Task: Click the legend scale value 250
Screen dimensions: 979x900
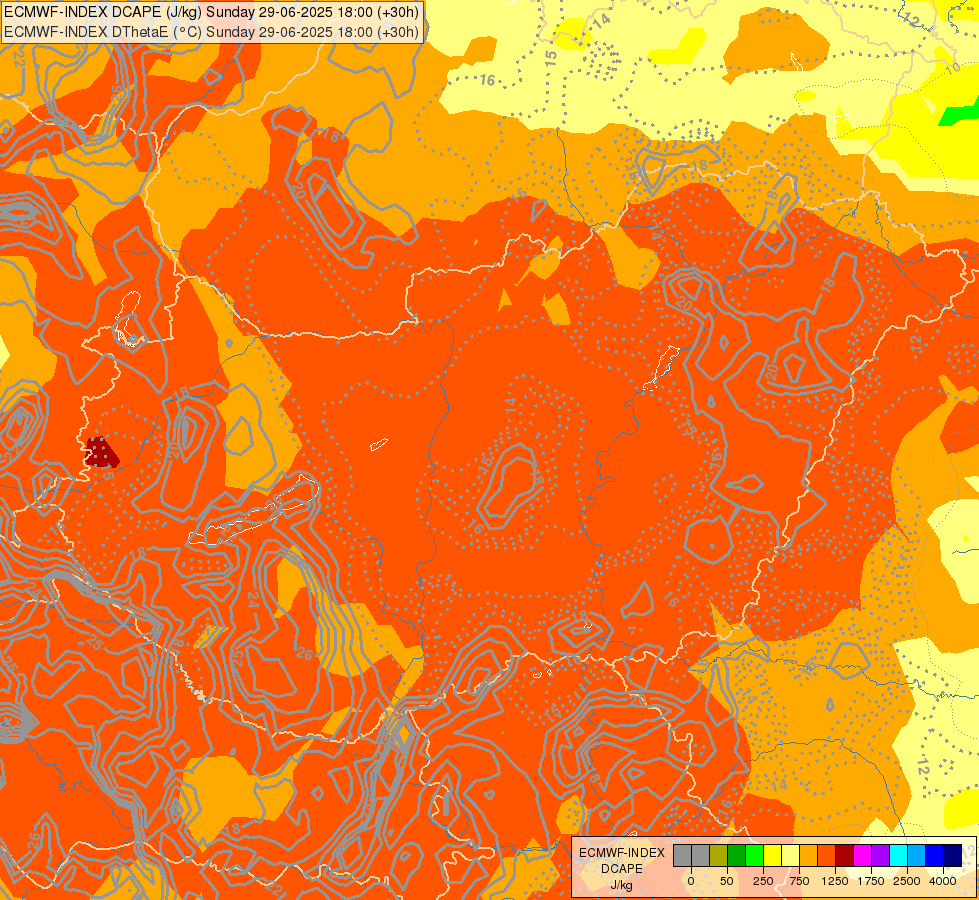Action: pyautogui.click(x=763, y=881)
